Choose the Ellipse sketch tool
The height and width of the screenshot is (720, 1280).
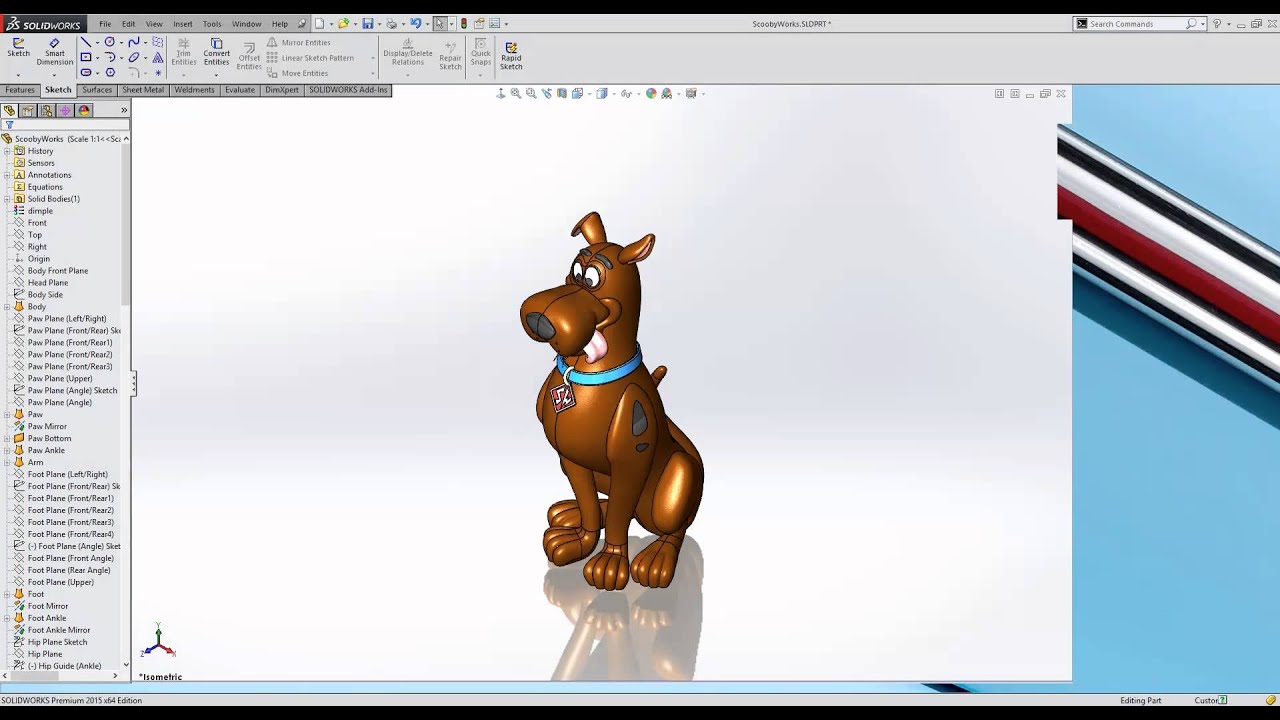point(133,58)
